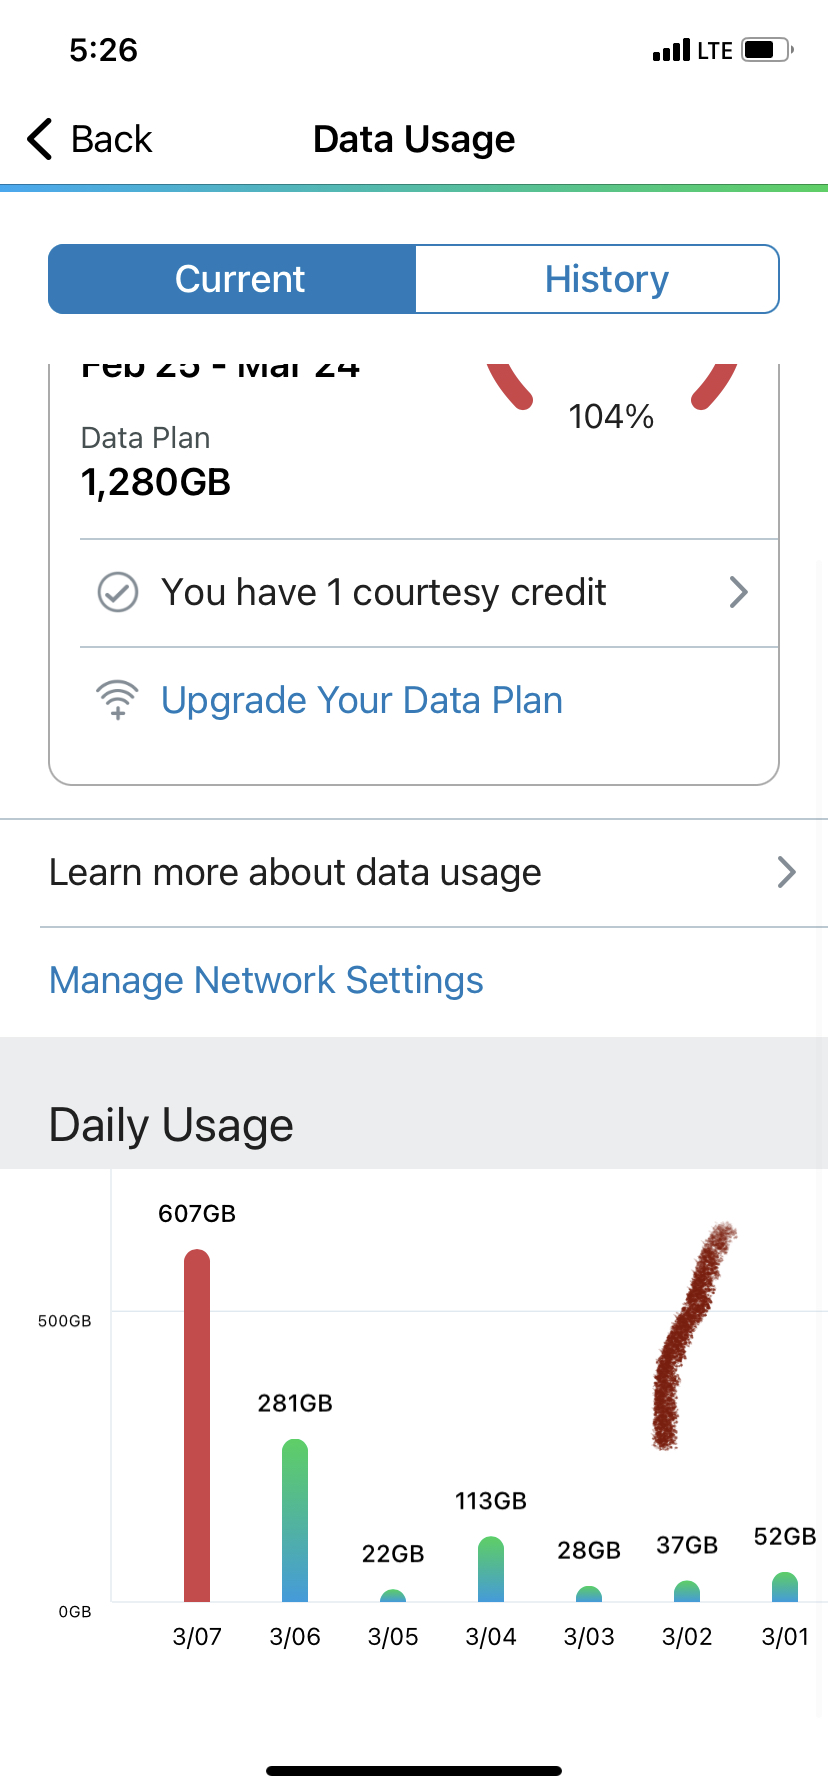
Task: Tap the cellular signal bars icon
Action: pos(670,50)
